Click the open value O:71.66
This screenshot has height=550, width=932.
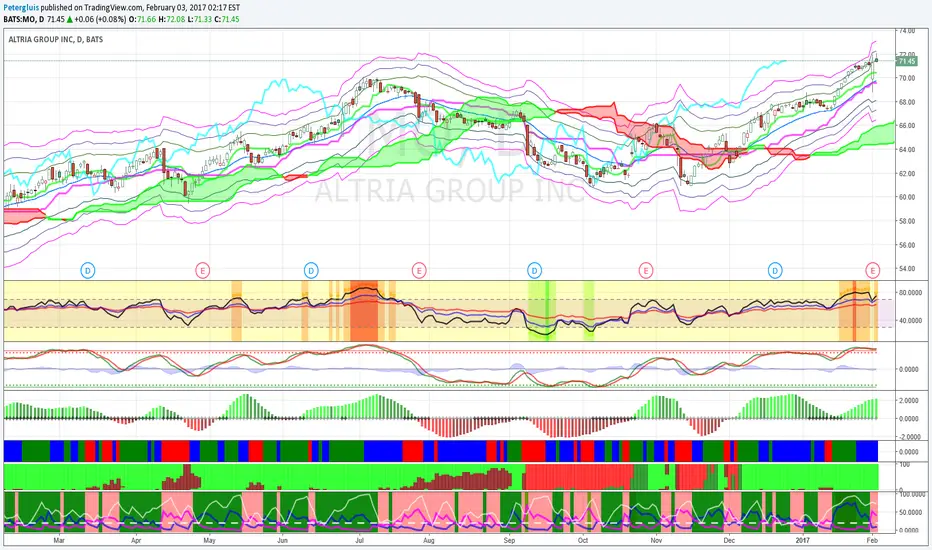point(144,19)
